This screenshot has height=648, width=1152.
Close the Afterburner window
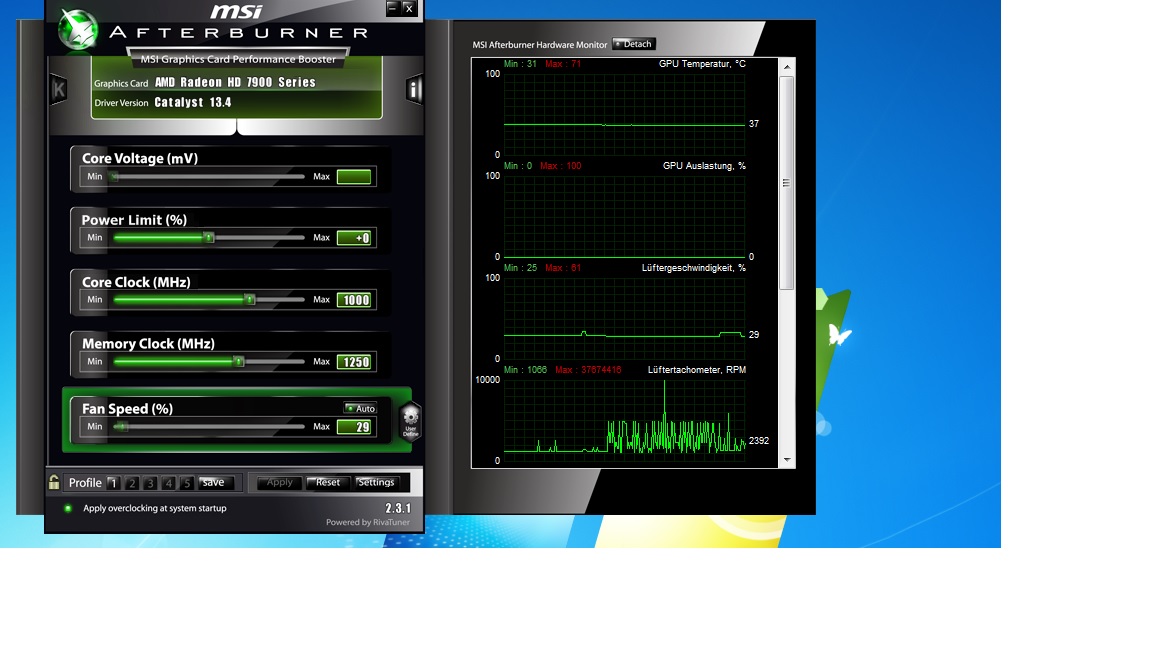(409, 8)
